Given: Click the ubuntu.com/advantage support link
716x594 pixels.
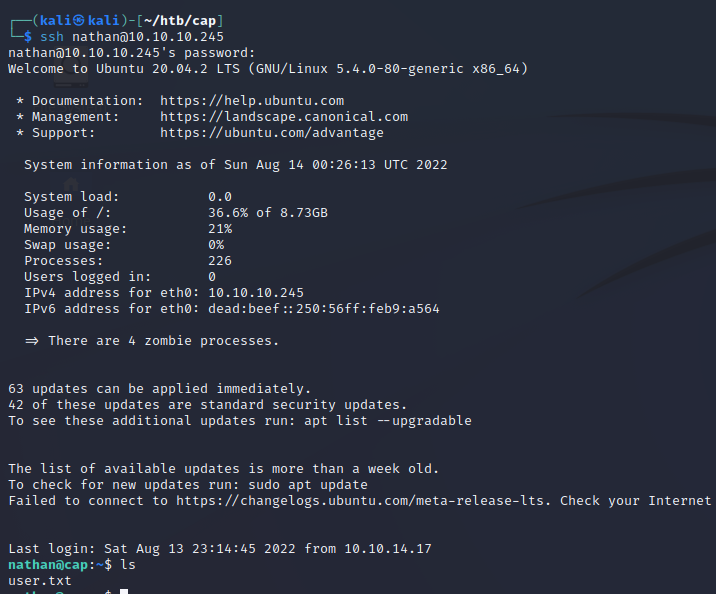Looking at the screenshot, I should tap(272, 133).
